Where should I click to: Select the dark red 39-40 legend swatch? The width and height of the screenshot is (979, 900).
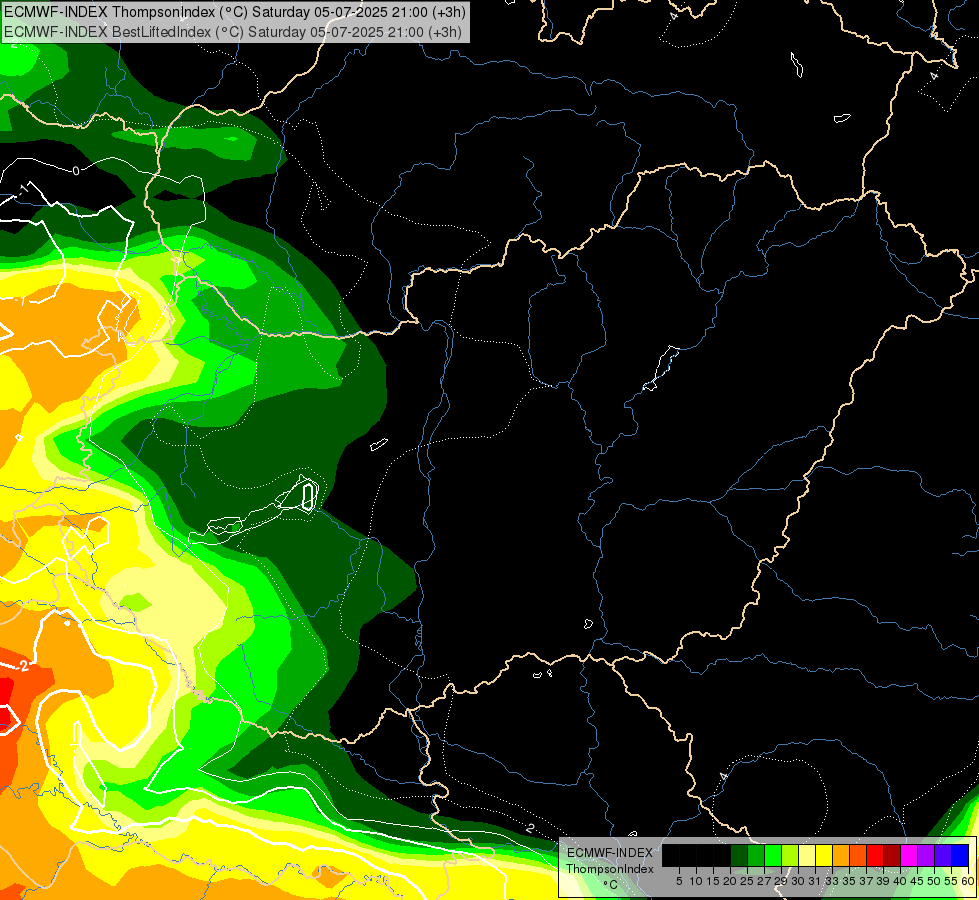(x=892, y=855)
